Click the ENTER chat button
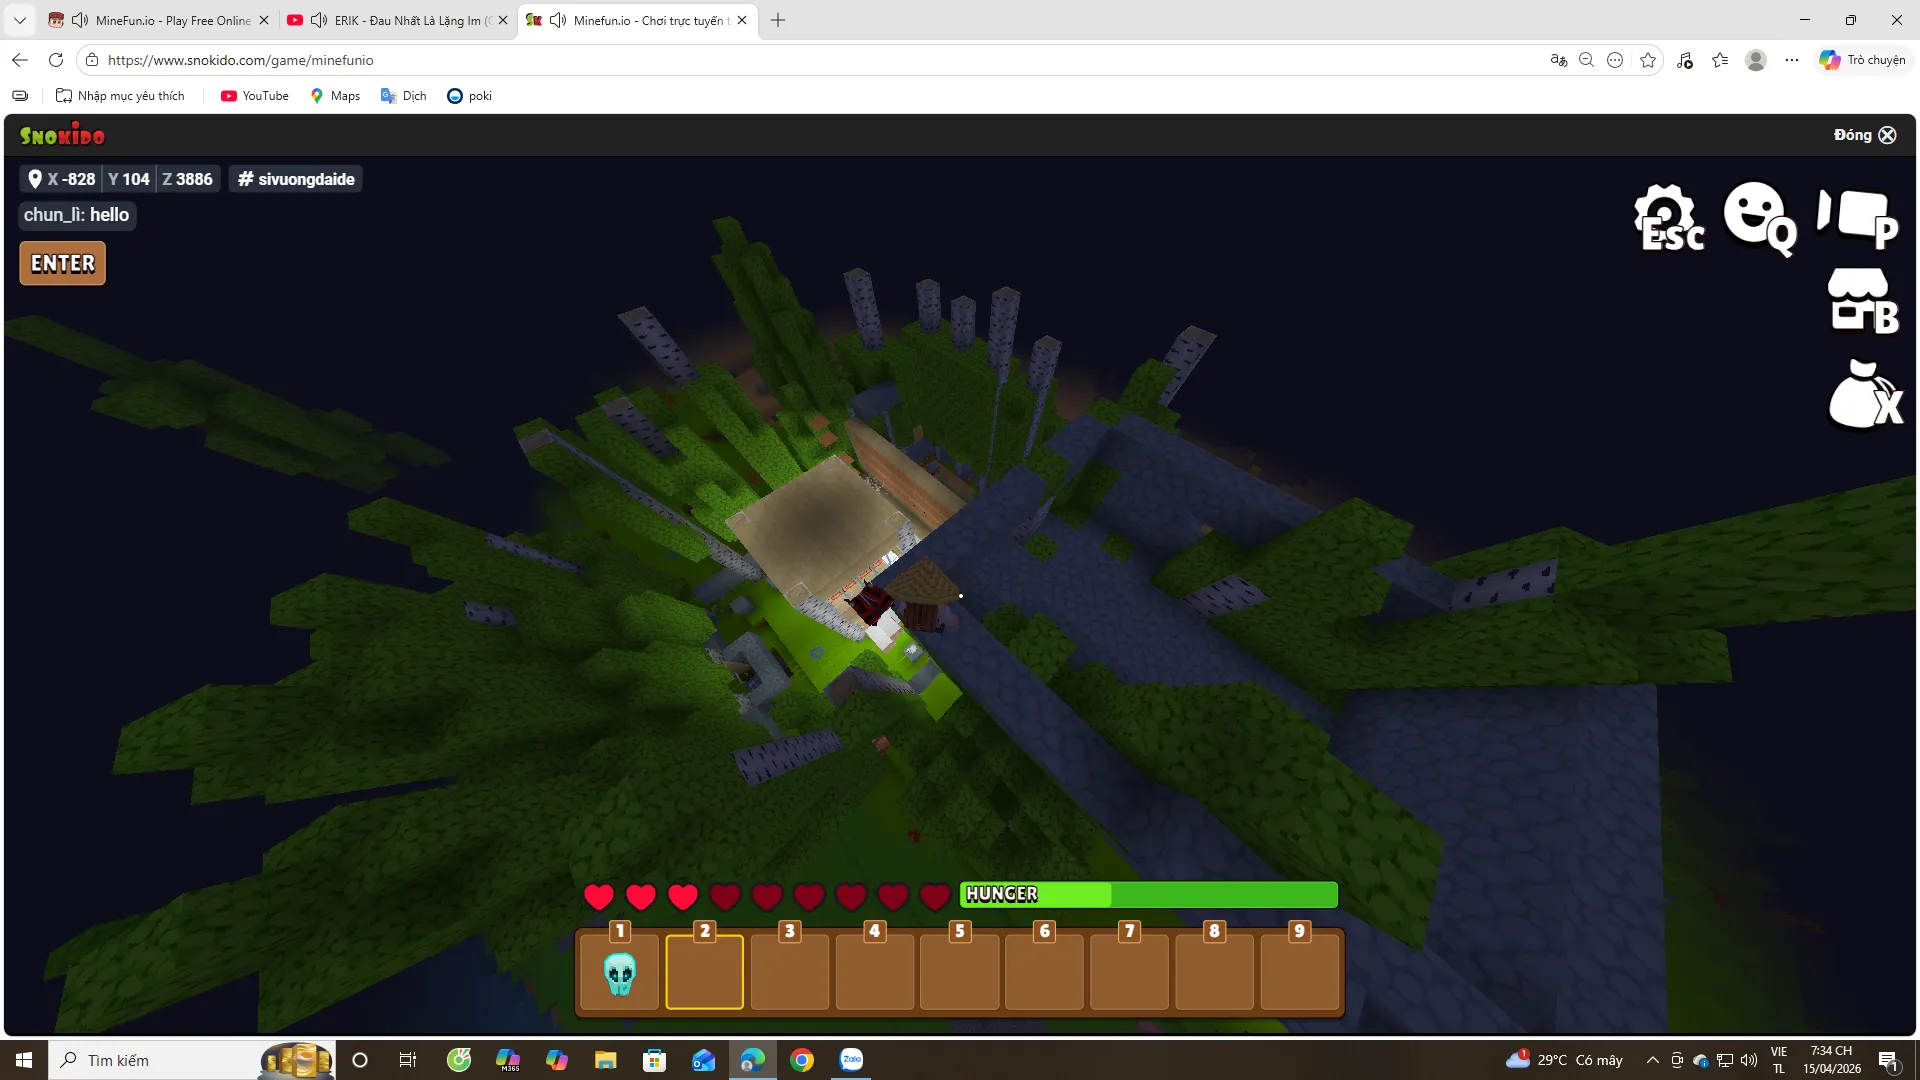The image size is (1920, 1080). pyautogui.click(x=63, y=264)
